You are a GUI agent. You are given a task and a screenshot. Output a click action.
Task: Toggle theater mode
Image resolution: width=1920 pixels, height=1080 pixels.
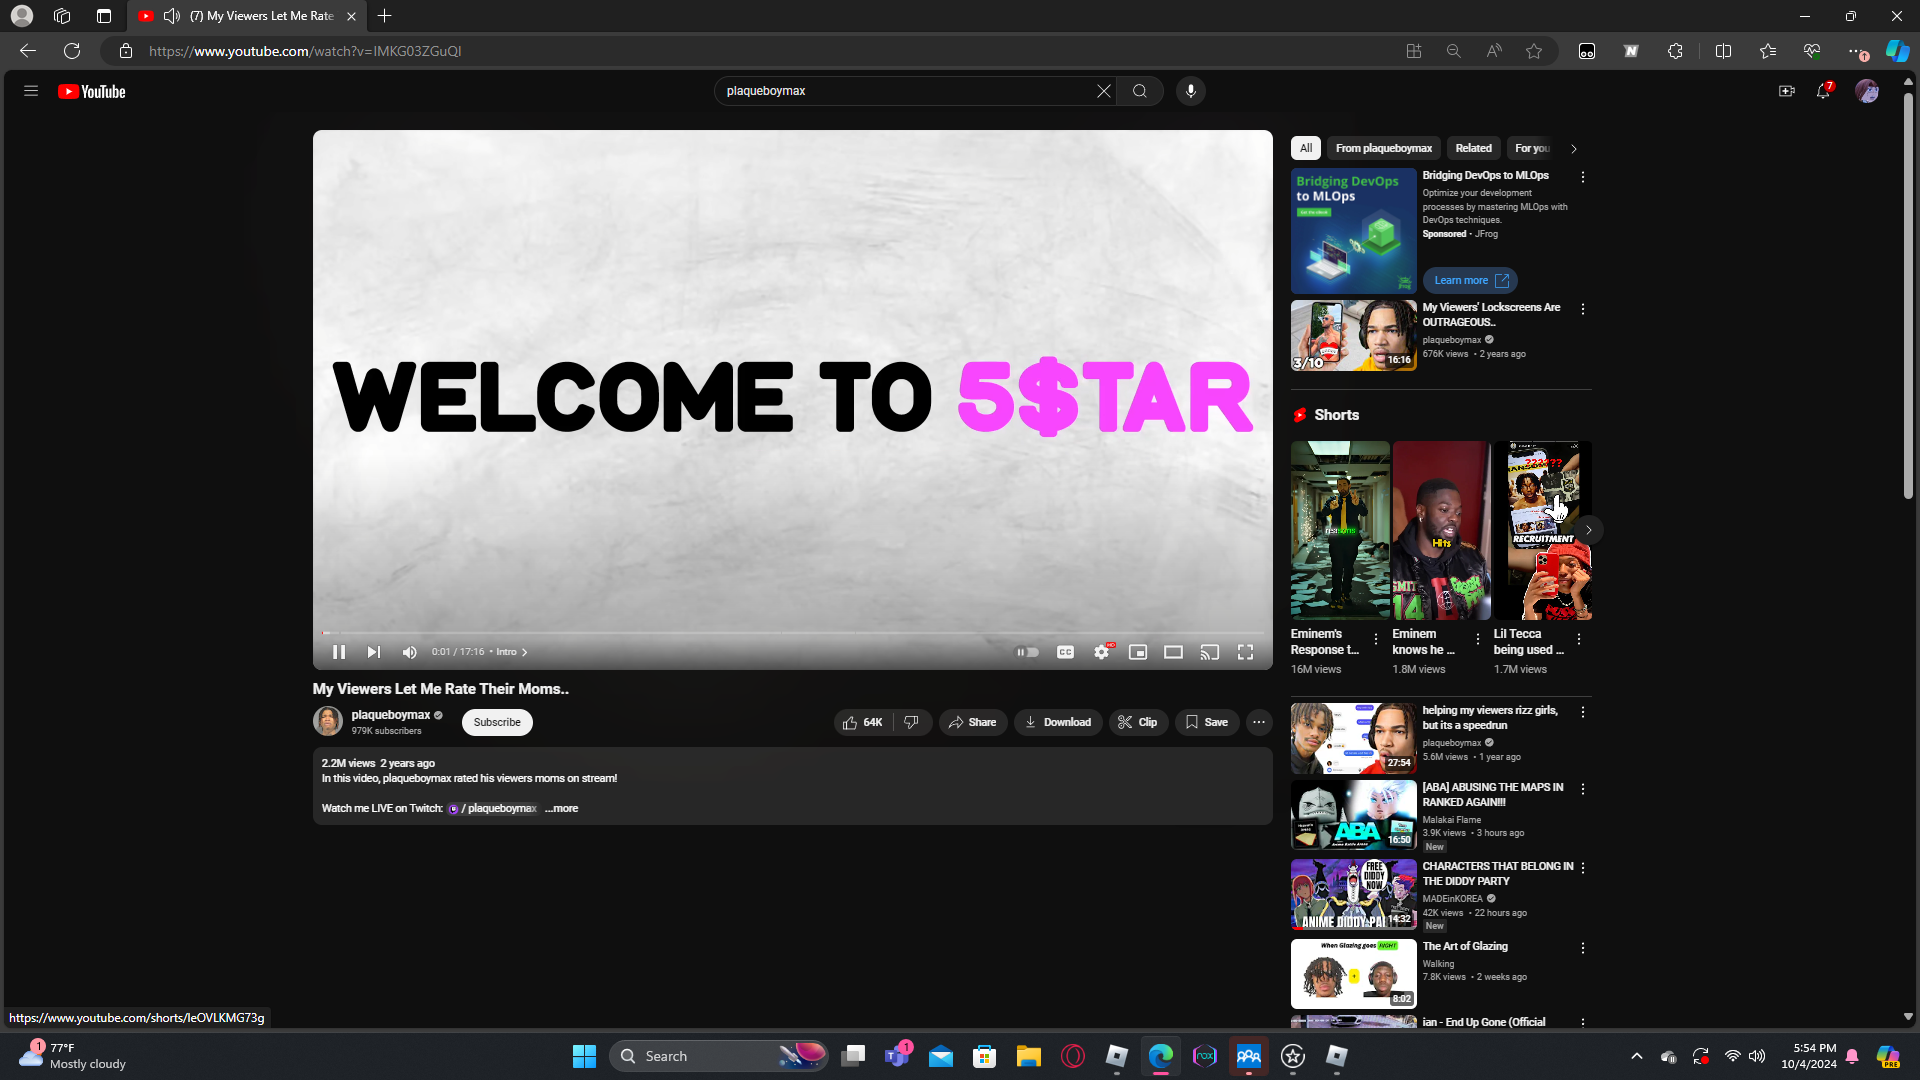point(1174,652)
